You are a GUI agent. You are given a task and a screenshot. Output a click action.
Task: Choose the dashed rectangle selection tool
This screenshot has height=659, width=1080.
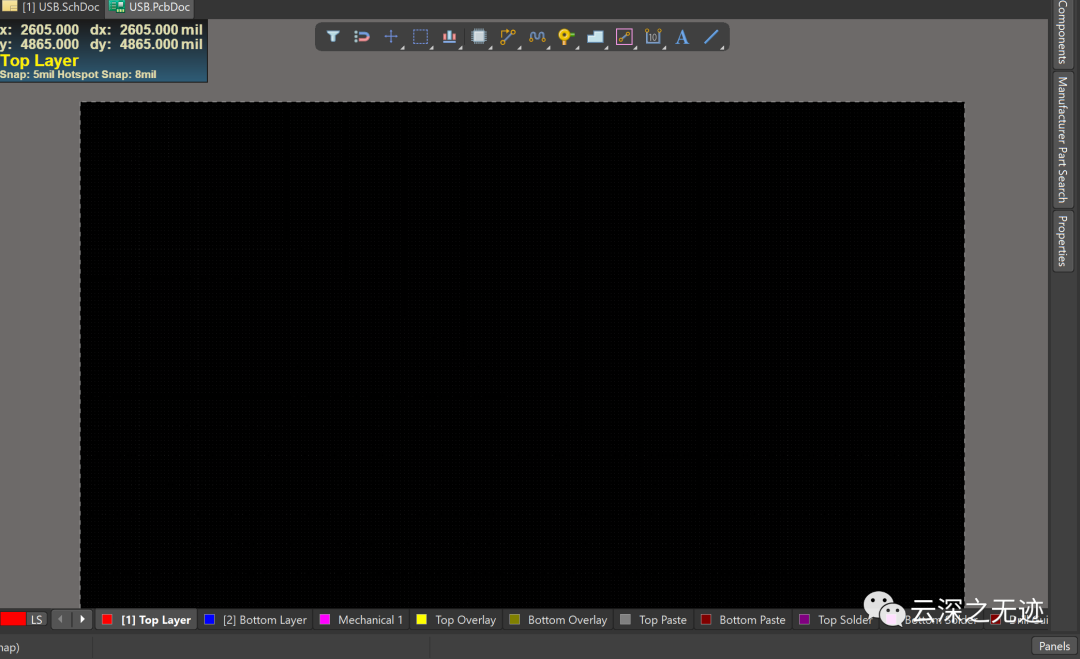[420, 36]
